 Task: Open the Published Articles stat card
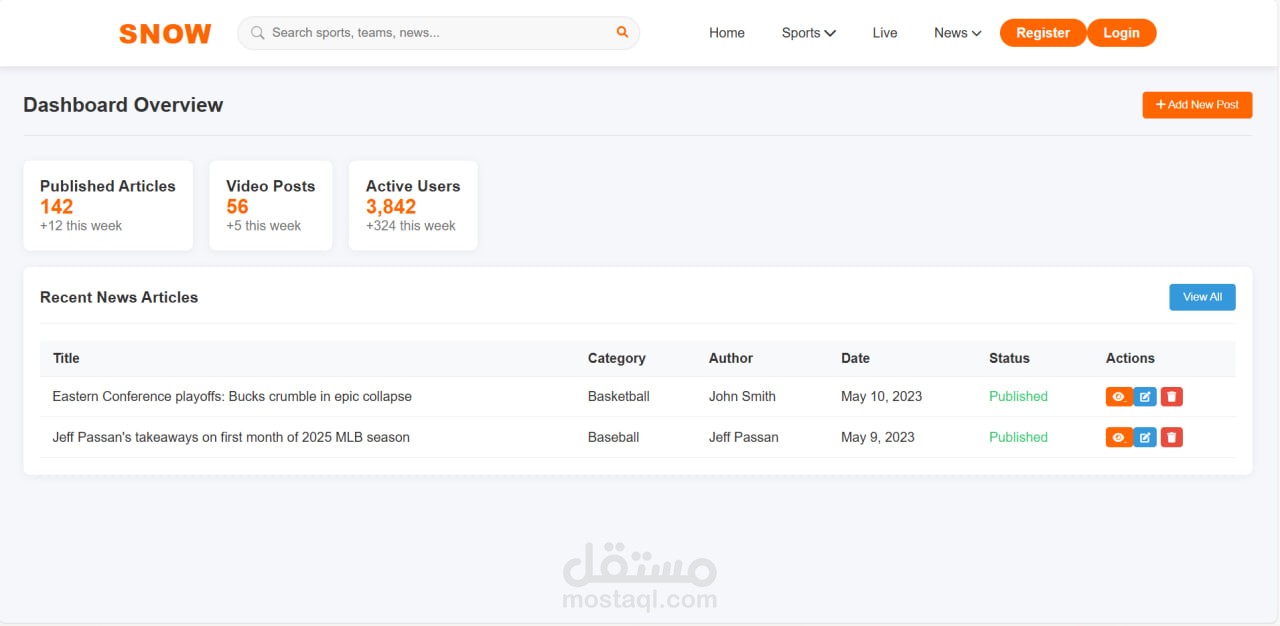(108, 206)
